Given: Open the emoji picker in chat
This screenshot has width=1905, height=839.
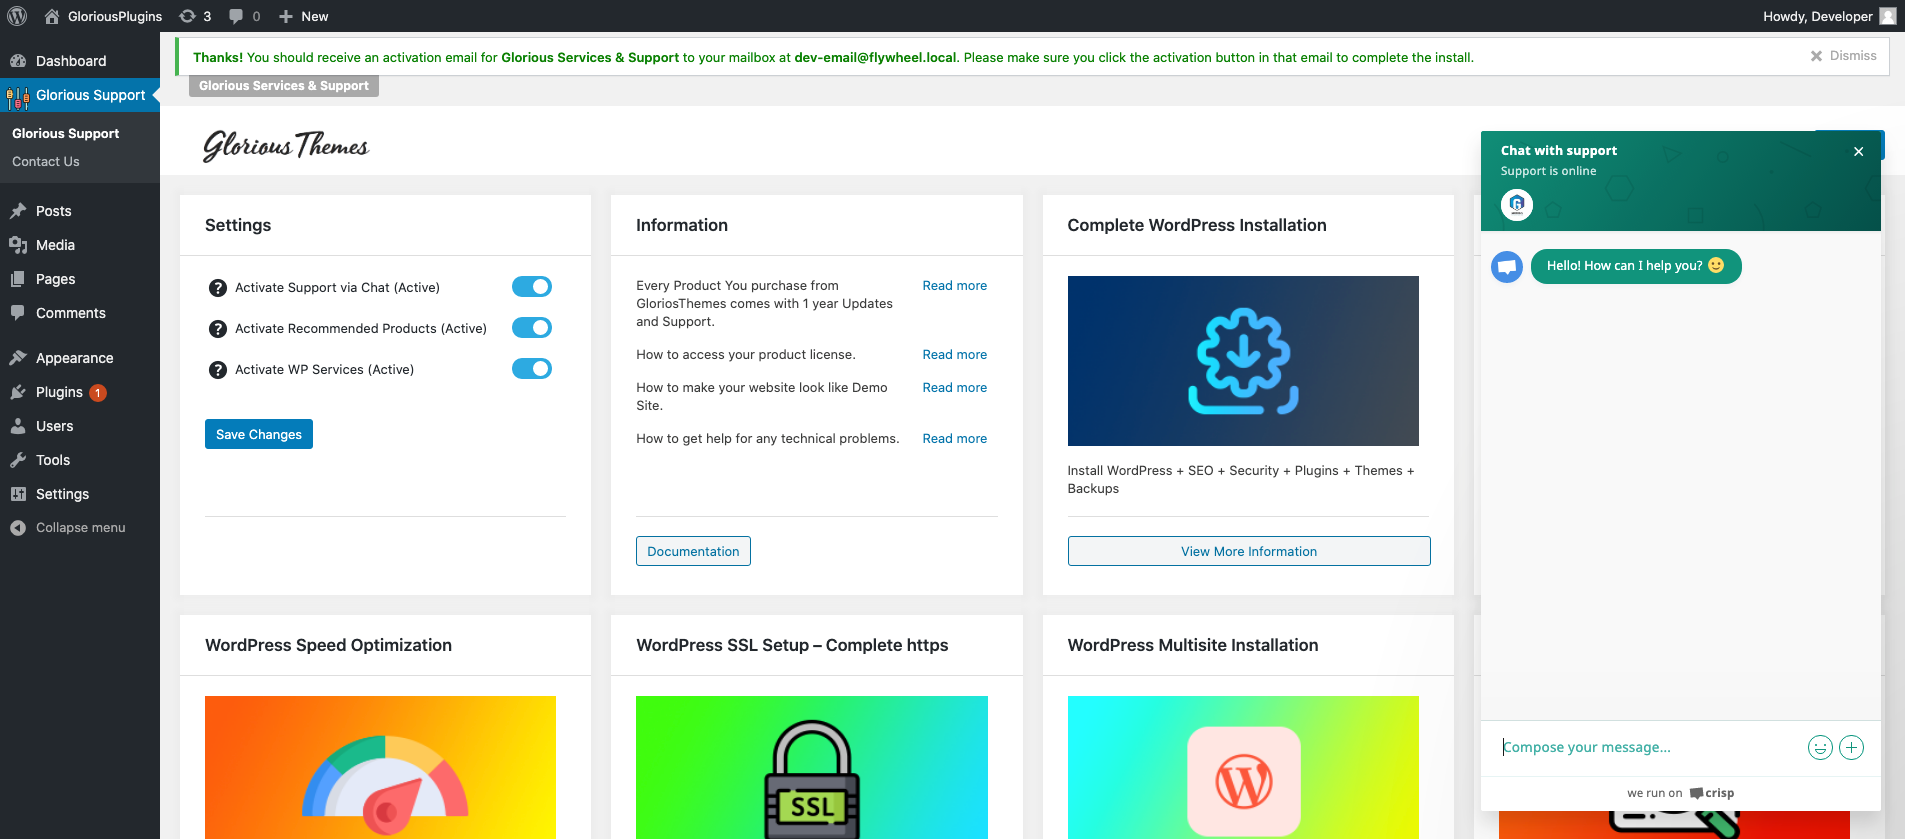Looking at the screenshot, I should [x=1820, y=748].
